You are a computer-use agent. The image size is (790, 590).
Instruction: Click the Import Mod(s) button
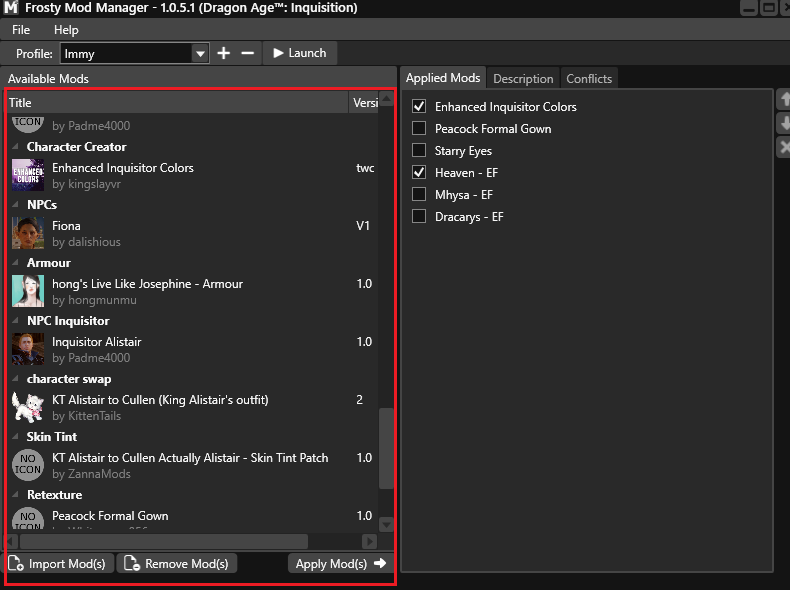(x=57, y=563)
